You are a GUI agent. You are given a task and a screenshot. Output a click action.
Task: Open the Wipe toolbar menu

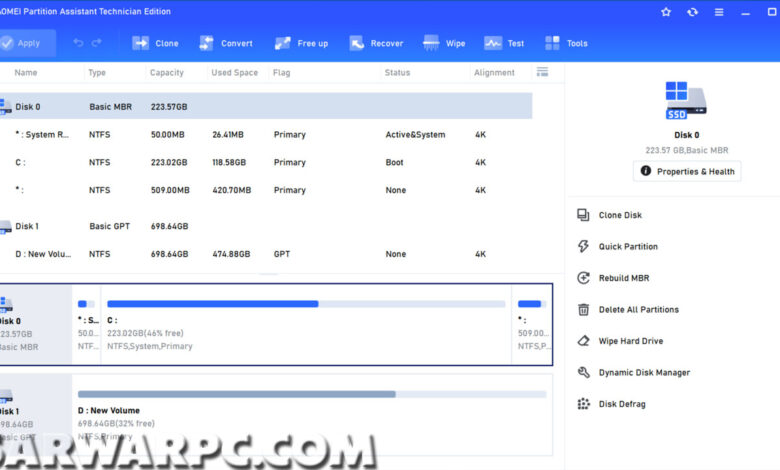pos(444,43)
